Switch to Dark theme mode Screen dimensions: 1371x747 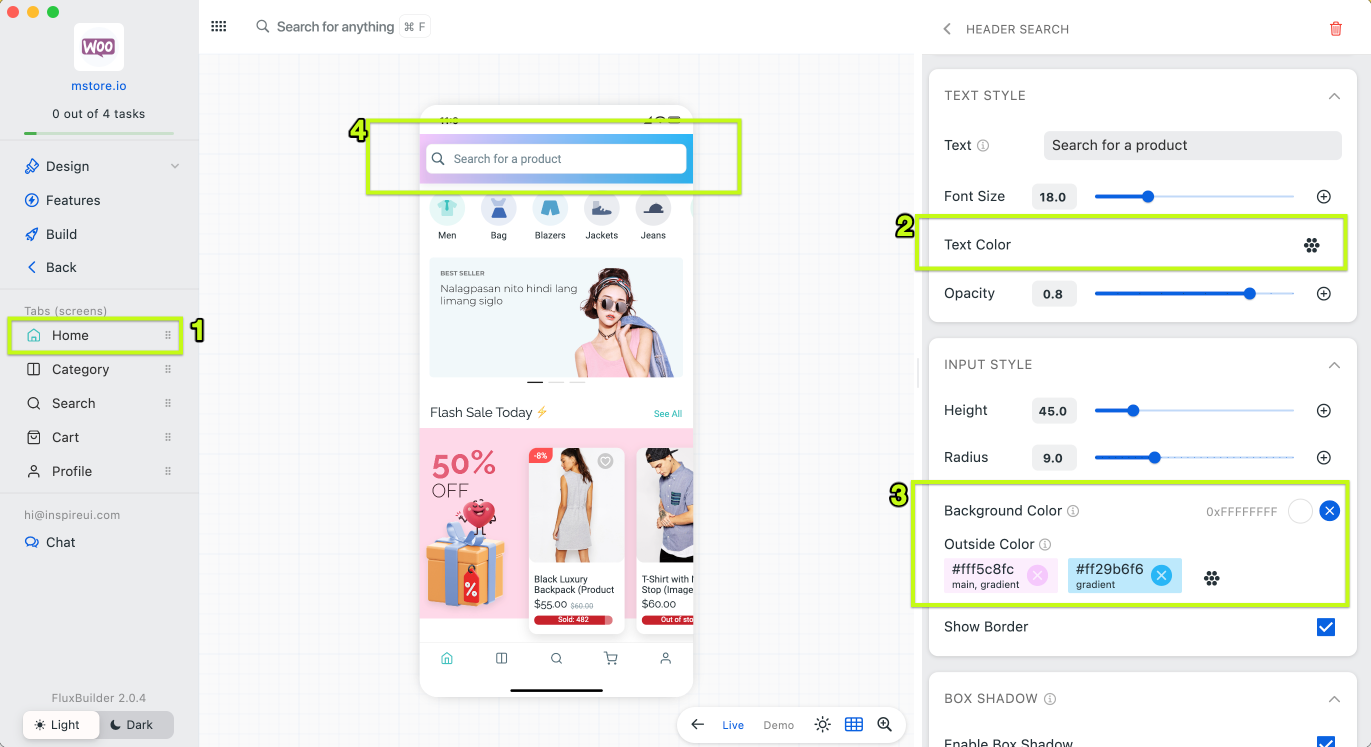click(131, 725)
